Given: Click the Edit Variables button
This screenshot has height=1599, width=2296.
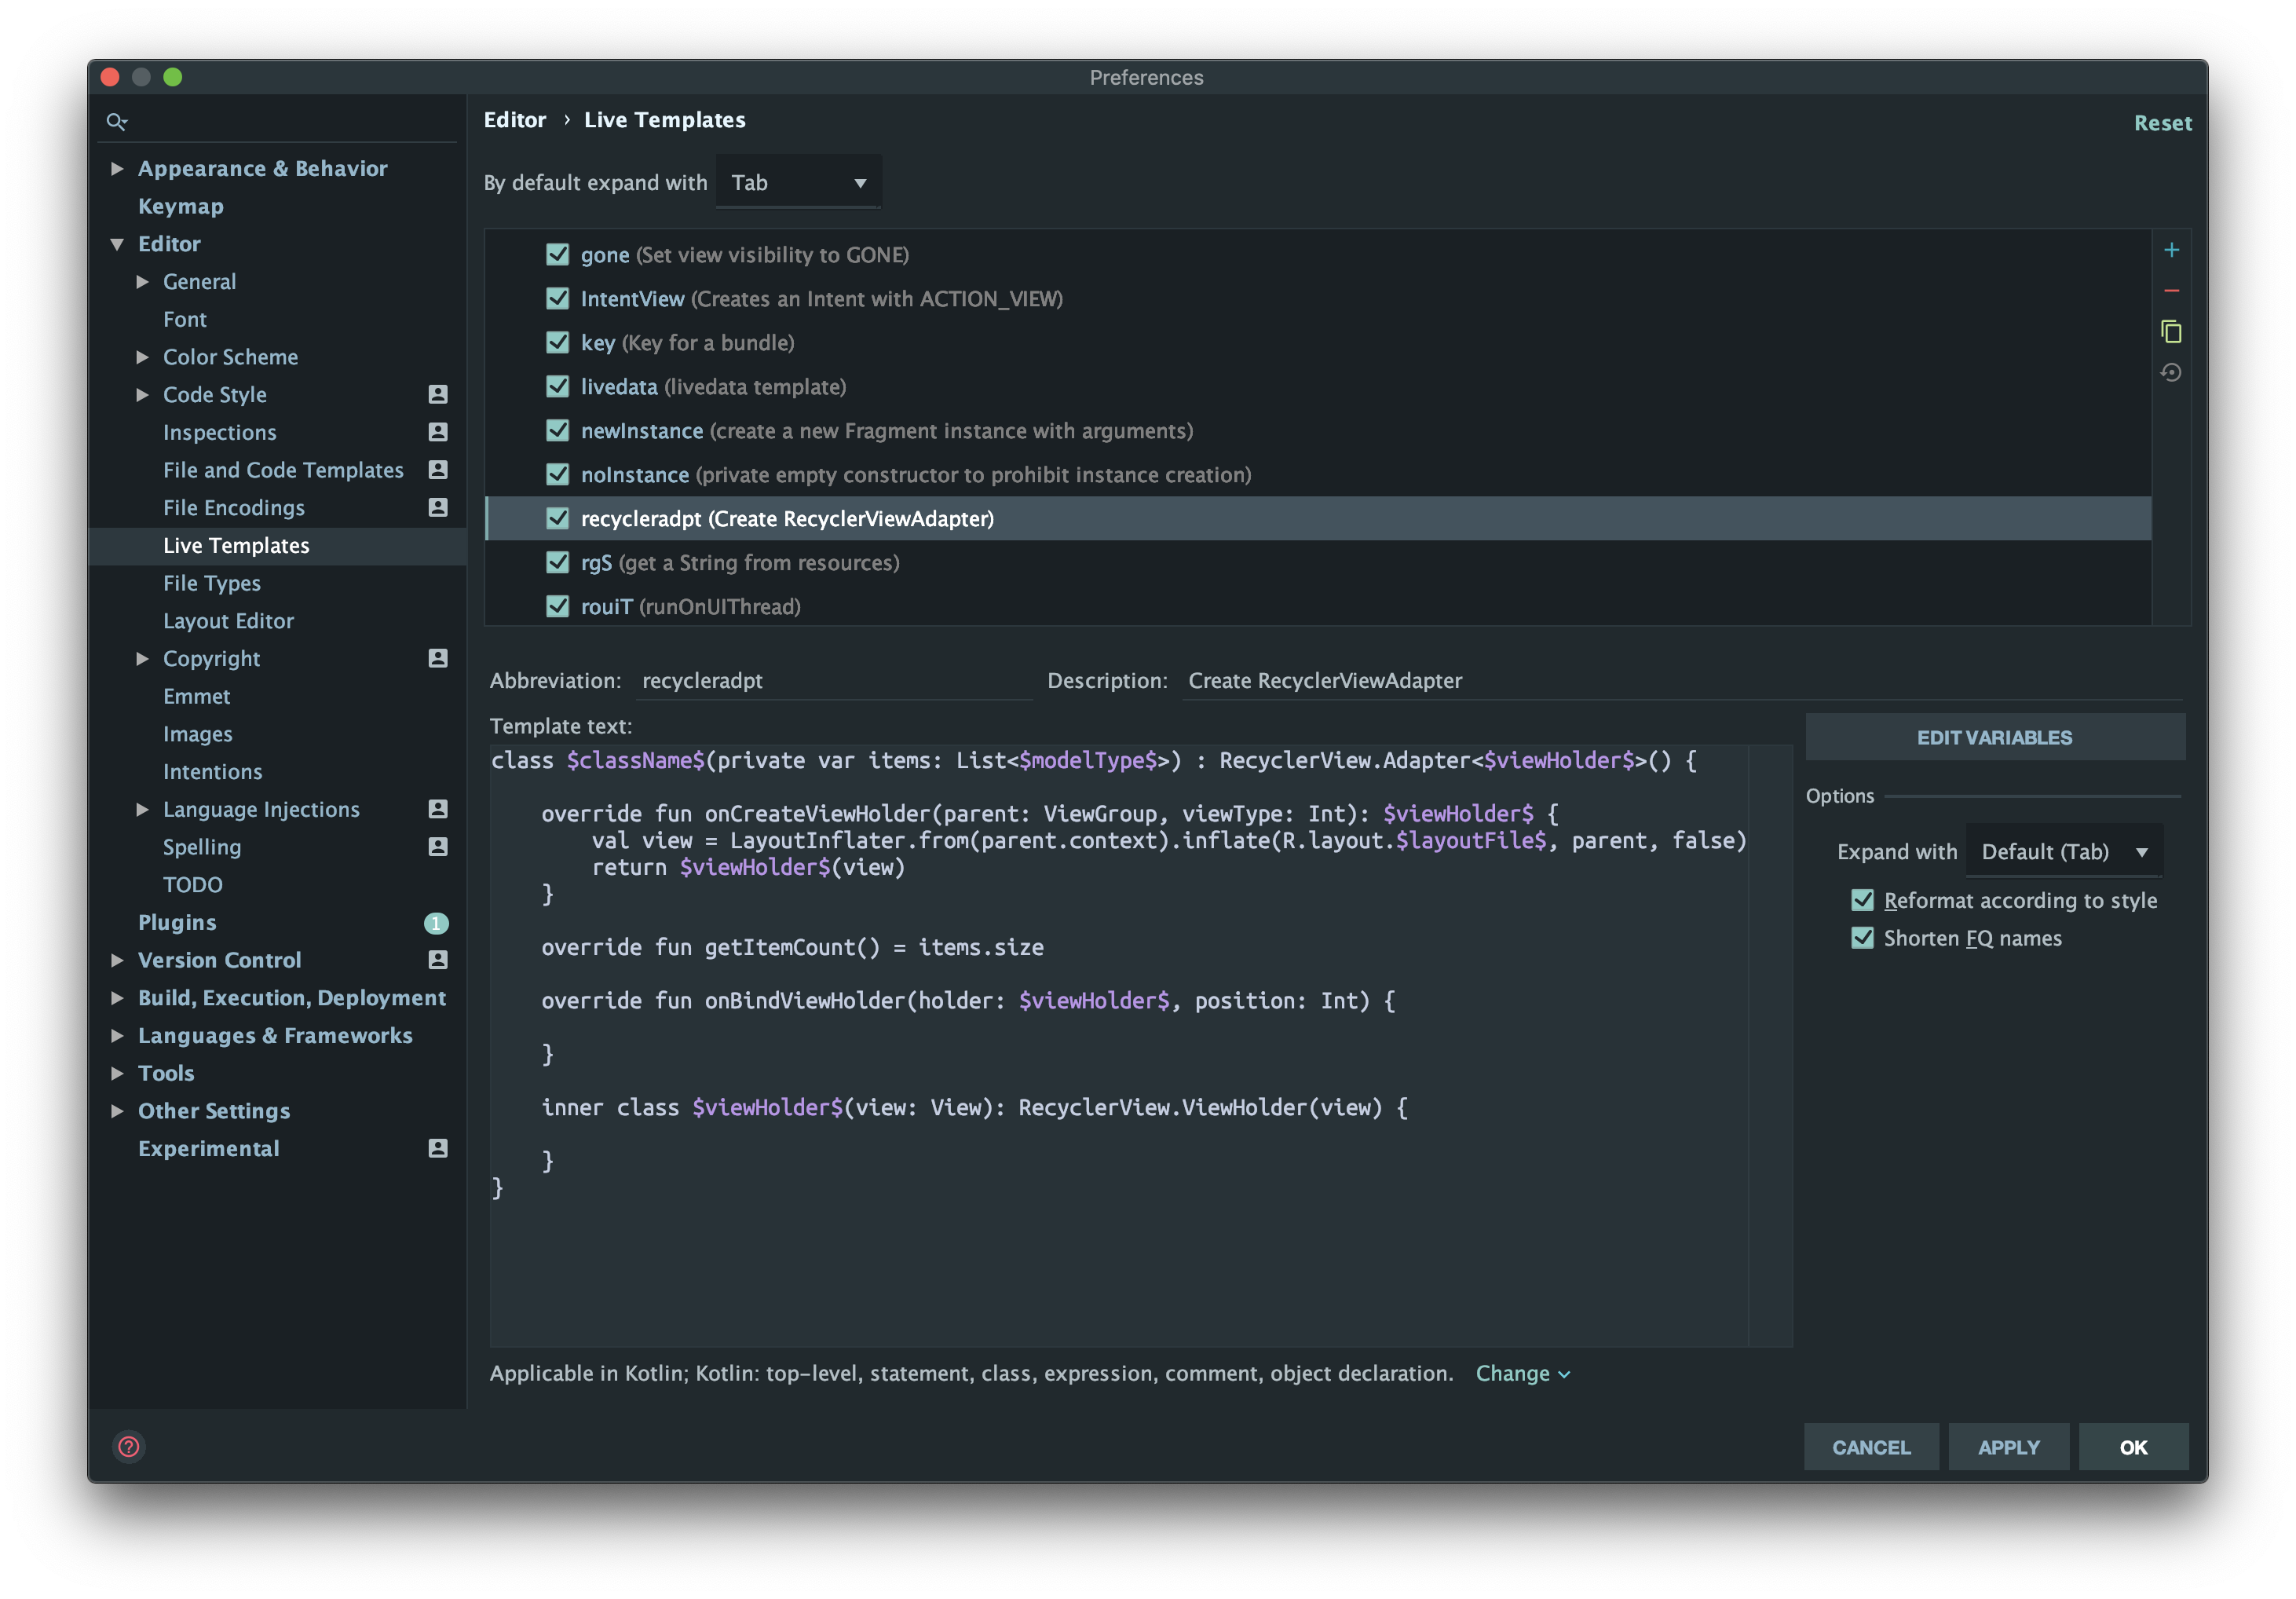Looking at the screenshot, I should [x=1994, y=738].
